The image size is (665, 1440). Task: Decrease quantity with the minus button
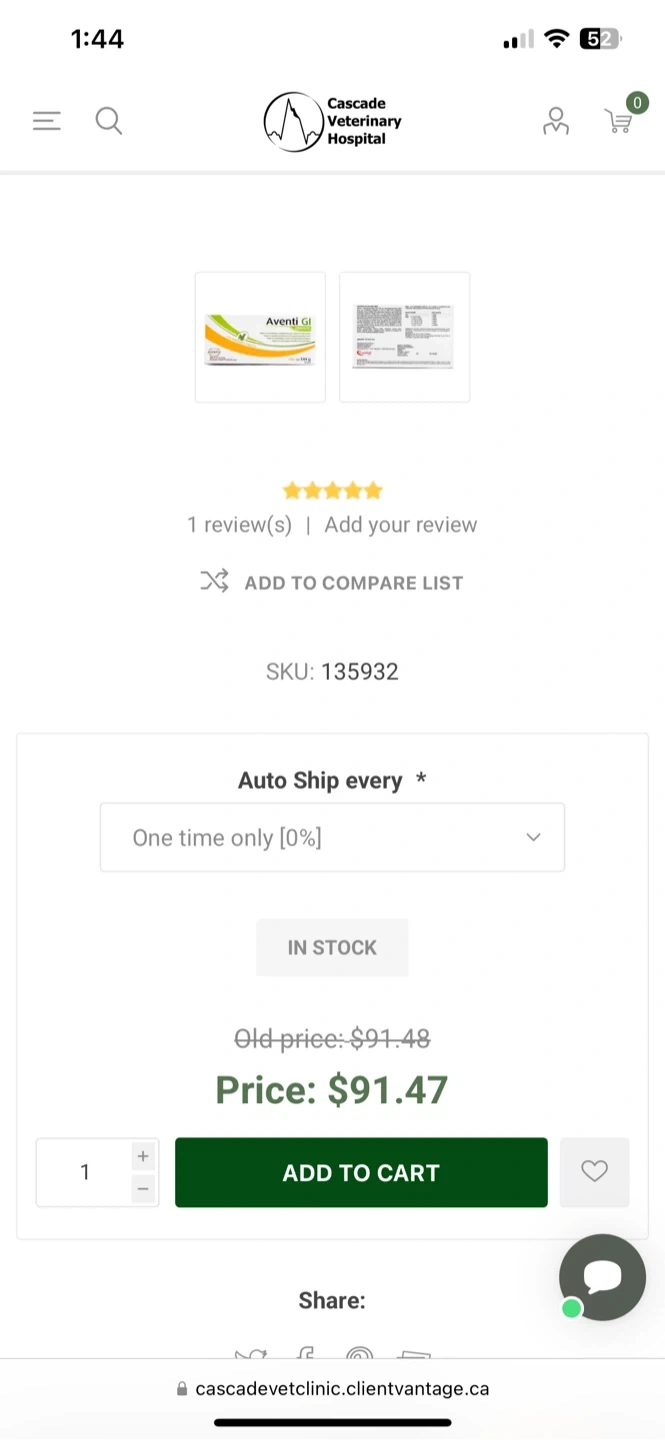pos(143,1189)
